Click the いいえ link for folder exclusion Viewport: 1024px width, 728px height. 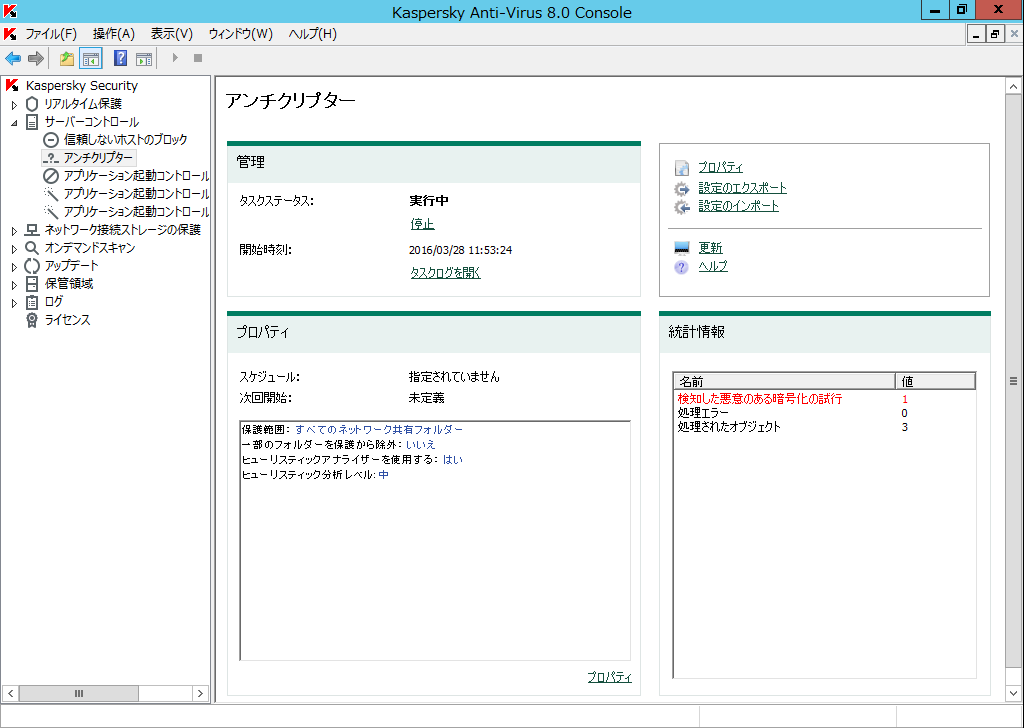coord(421,445)
